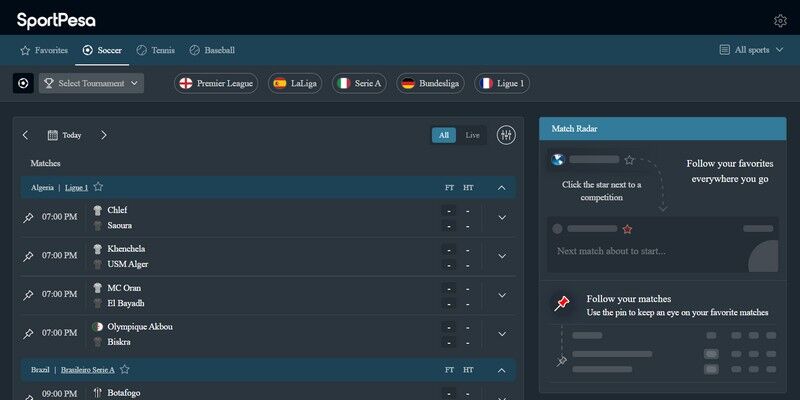The image size is (800, 400).
Task: Click the MC Oran team jersey icon
Action: coord(97,288)
